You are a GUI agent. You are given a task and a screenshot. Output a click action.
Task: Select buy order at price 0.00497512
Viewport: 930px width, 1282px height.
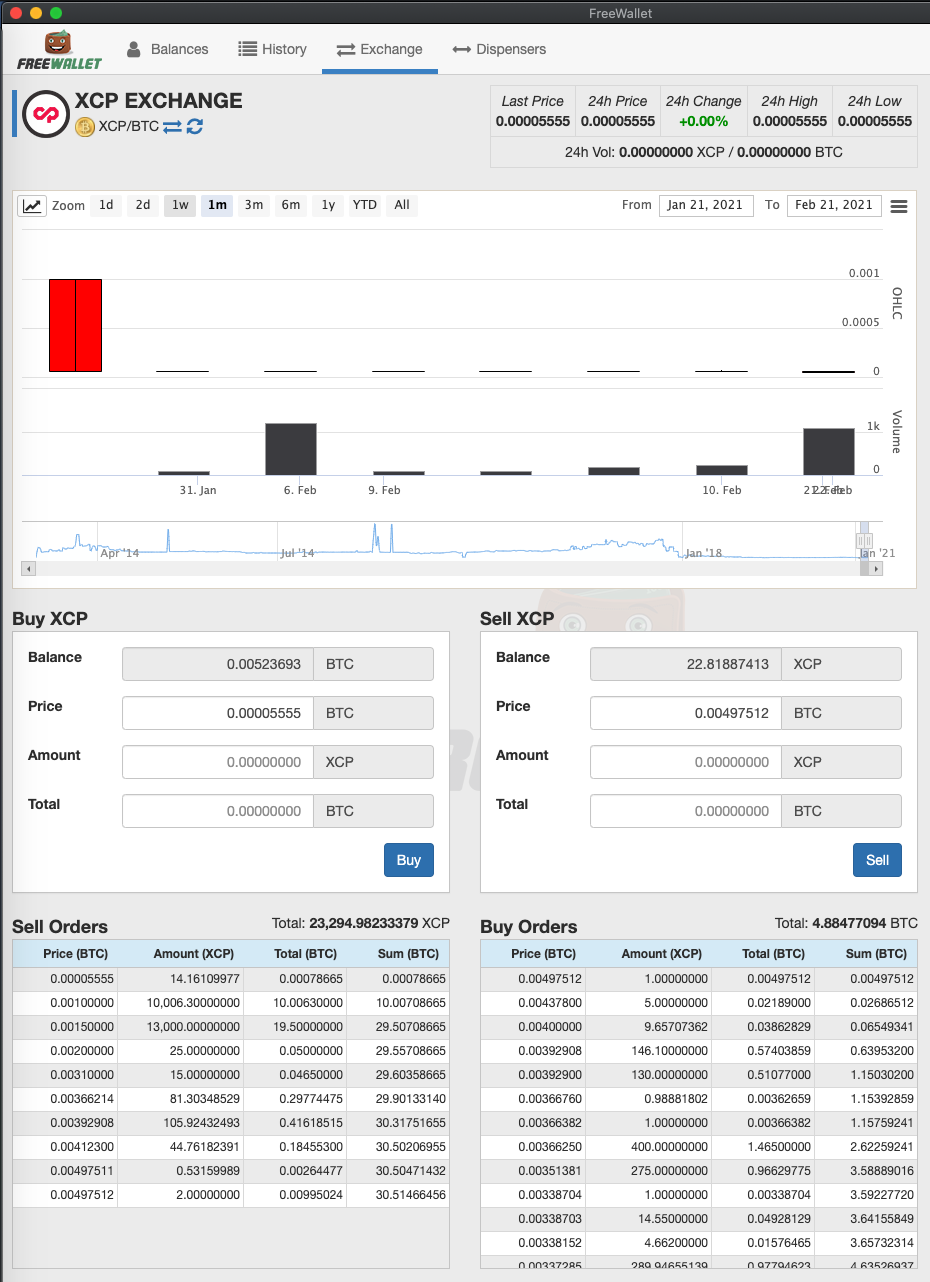pos(699,979)
